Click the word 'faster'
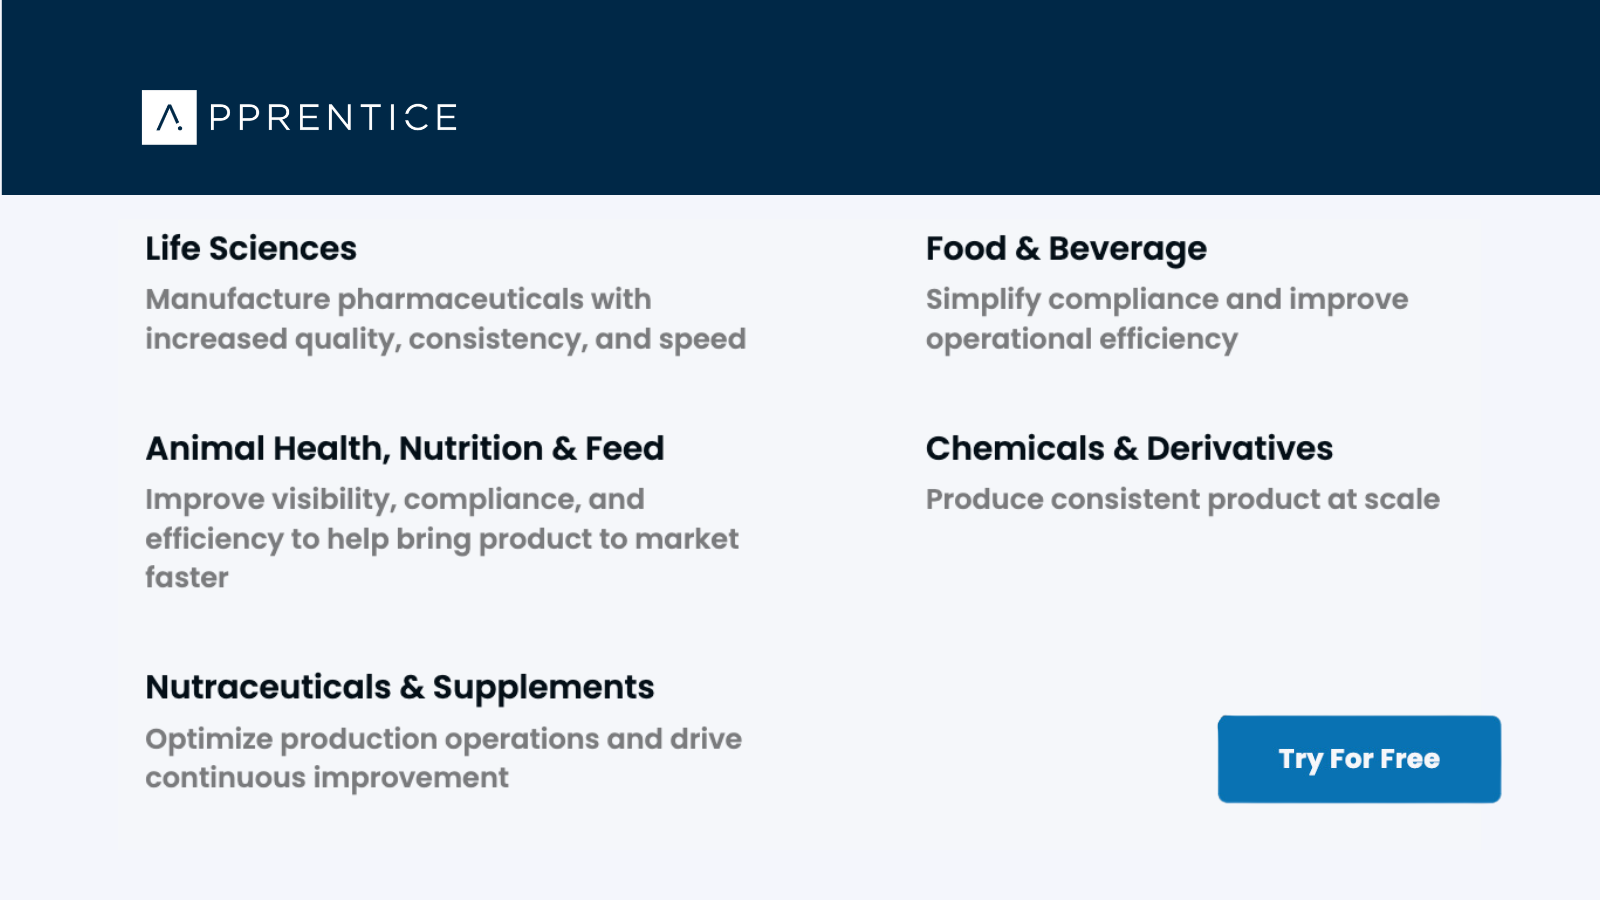This screenshot has height=900, width=1600. pos(187,577)
